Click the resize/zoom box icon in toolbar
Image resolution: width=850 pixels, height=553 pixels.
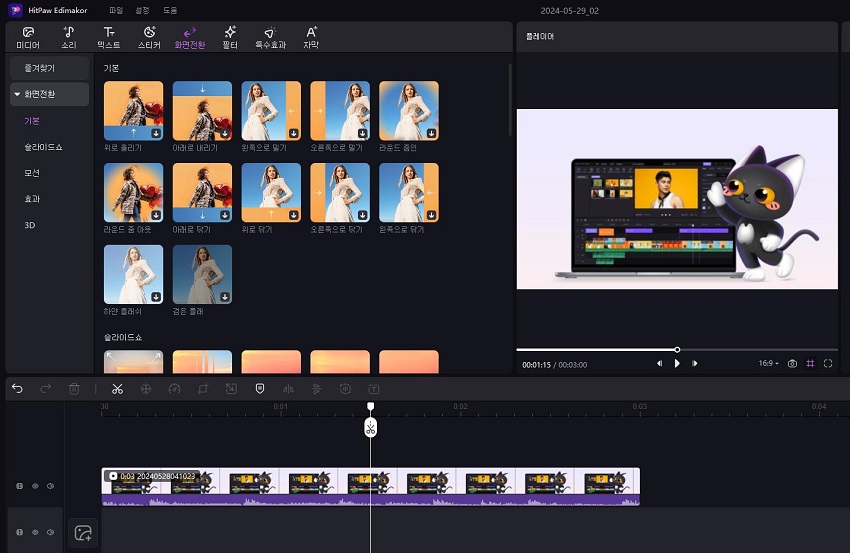tap(231, 389)
